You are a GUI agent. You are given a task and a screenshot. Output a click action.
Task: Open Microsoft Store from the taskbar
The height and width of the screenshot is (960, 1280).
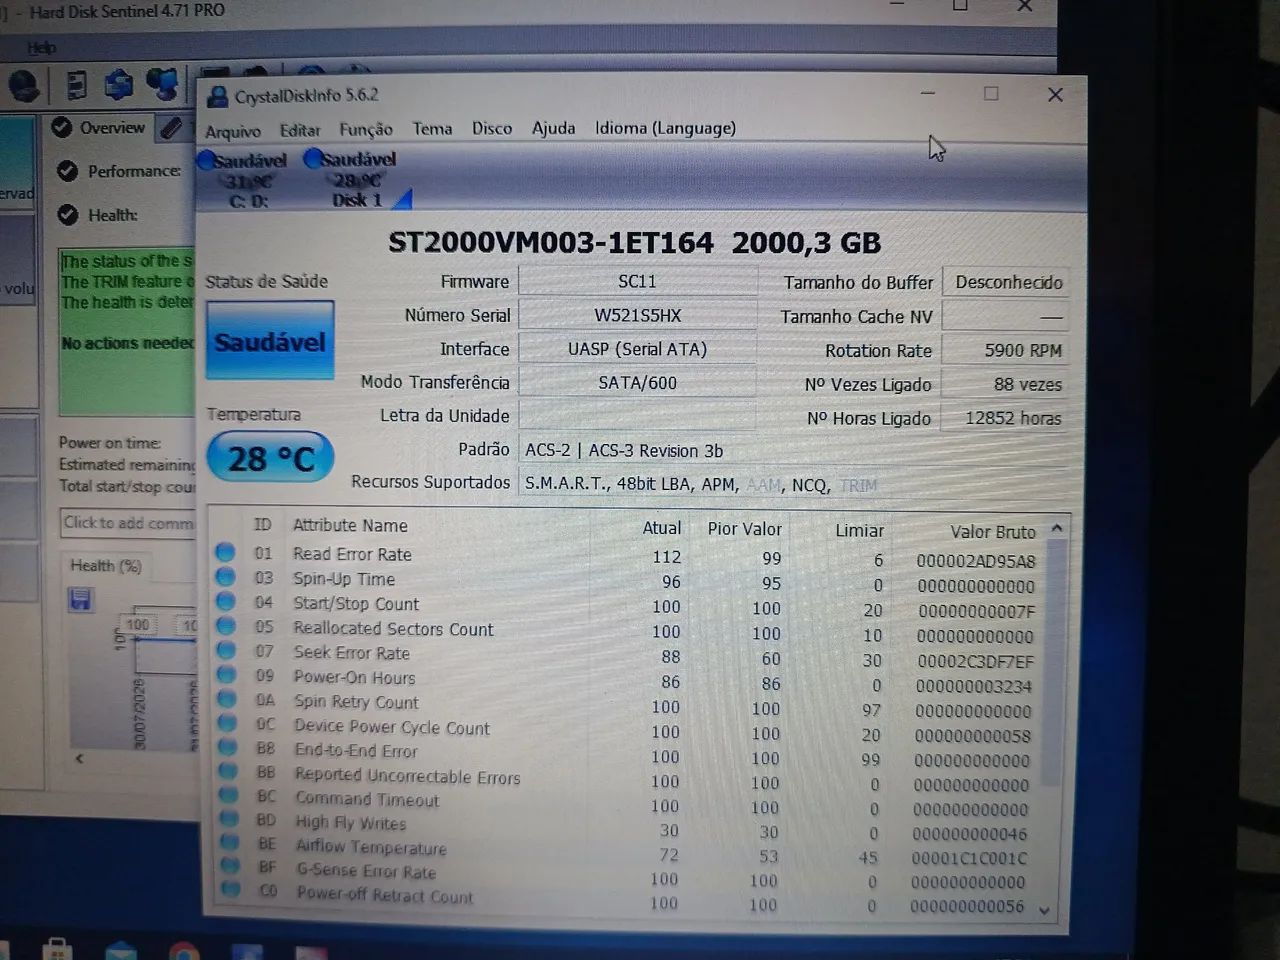pos(56,949)
